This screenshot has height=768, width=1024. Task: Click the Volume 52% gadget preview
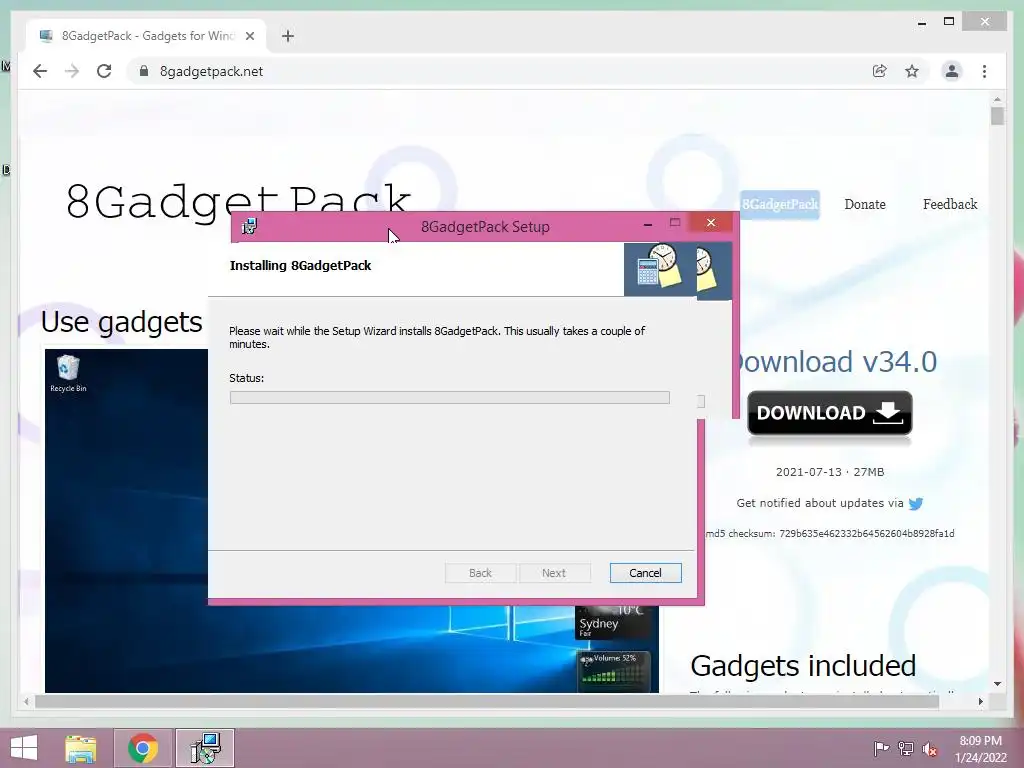pos(612,671)
